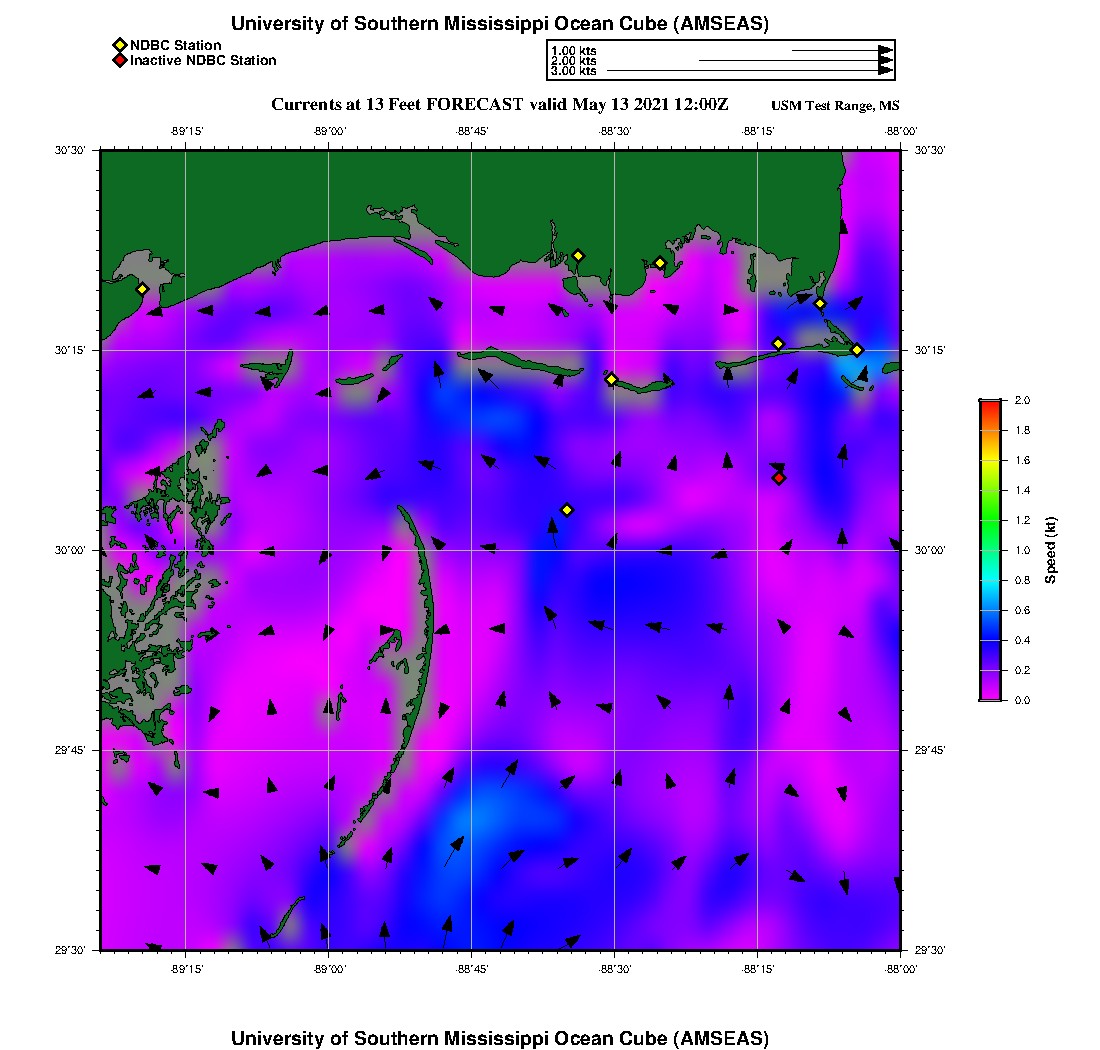Click the yellow NDBC Station legend diamond
This screenshot has height=1050, width=1100.
(119, 45)
